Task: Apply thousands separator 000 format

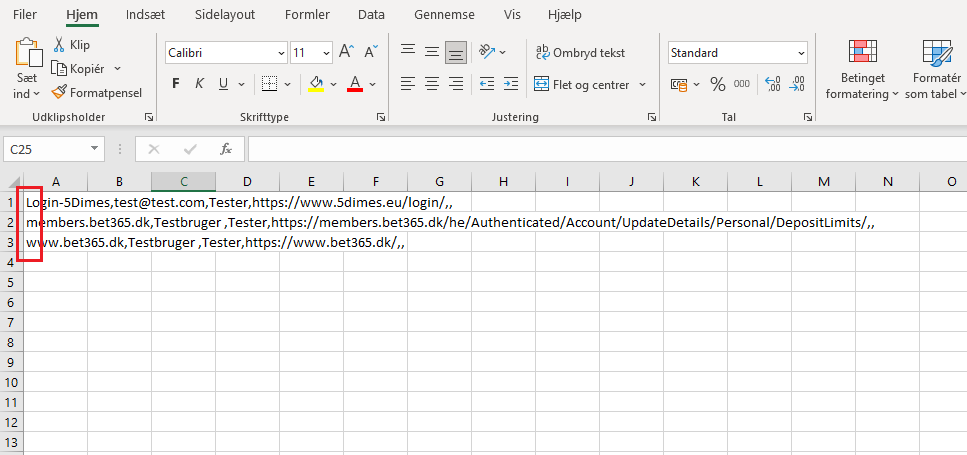Action: [x=741, y=84]
